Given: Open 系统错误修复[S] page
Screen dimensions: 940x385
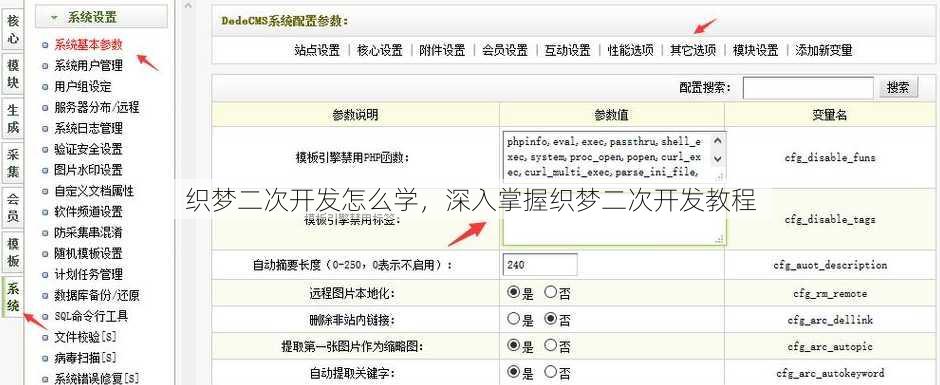Looking at the screenshot, I should (96, 378).
